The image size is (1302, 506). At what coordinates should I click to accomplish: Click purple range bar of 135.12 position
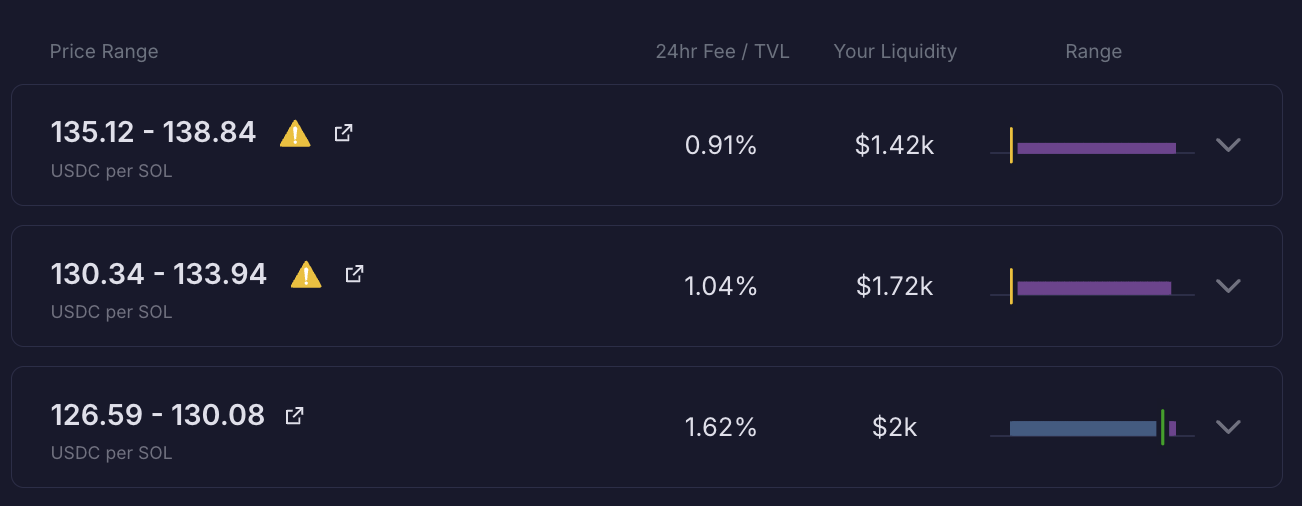1096,148
